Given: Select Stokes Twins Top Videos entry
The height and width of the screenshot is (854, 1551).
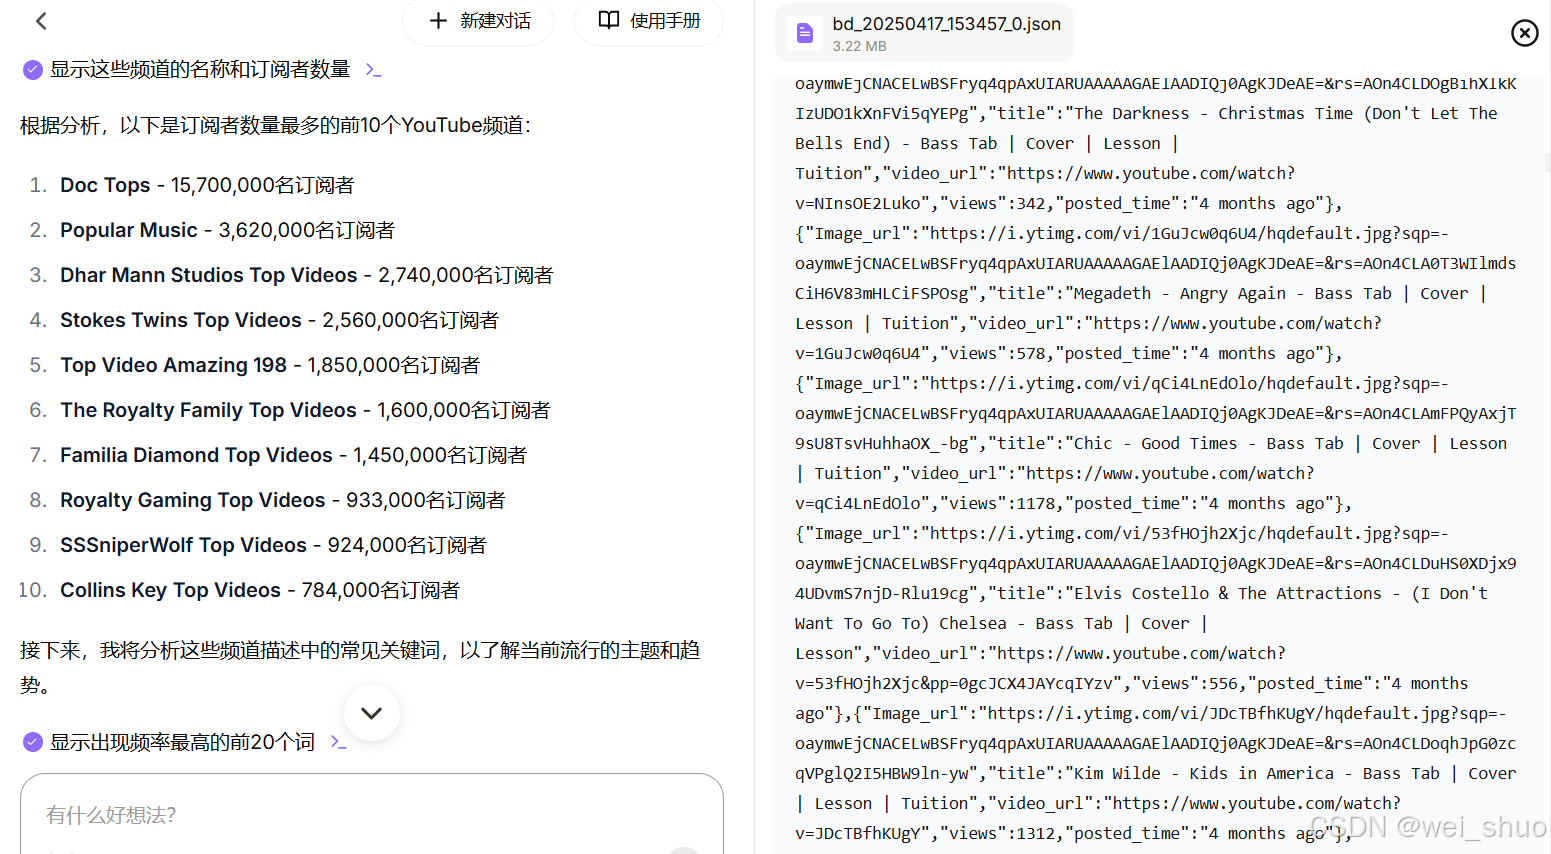Looking at the screenshot, I should [279, 320].
